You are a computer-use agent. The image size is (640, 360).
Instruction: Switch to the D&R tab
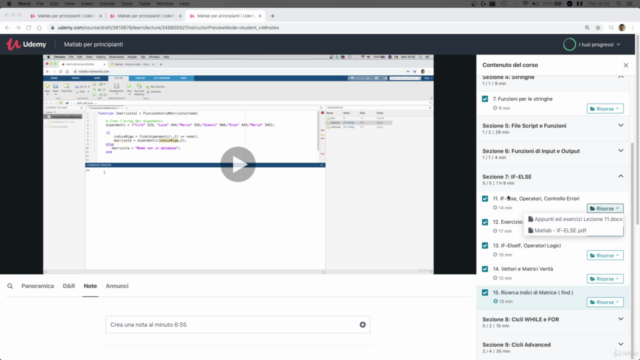[x=69, y=286]
